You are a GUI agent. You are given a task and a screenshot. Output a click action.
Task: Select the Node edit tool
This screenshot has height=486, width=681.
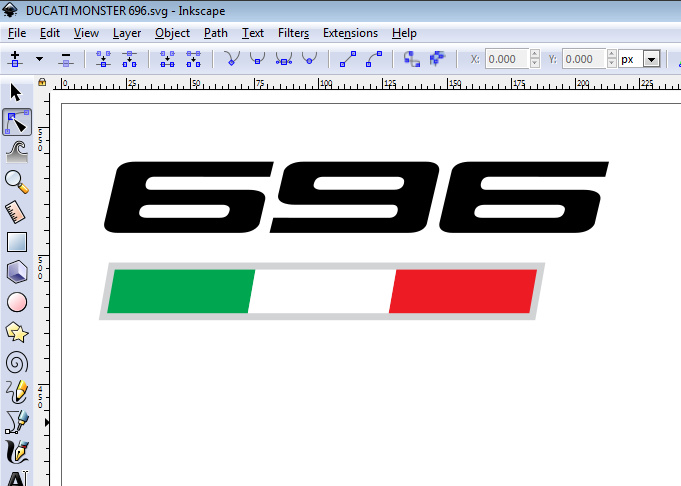click(17, 122)
